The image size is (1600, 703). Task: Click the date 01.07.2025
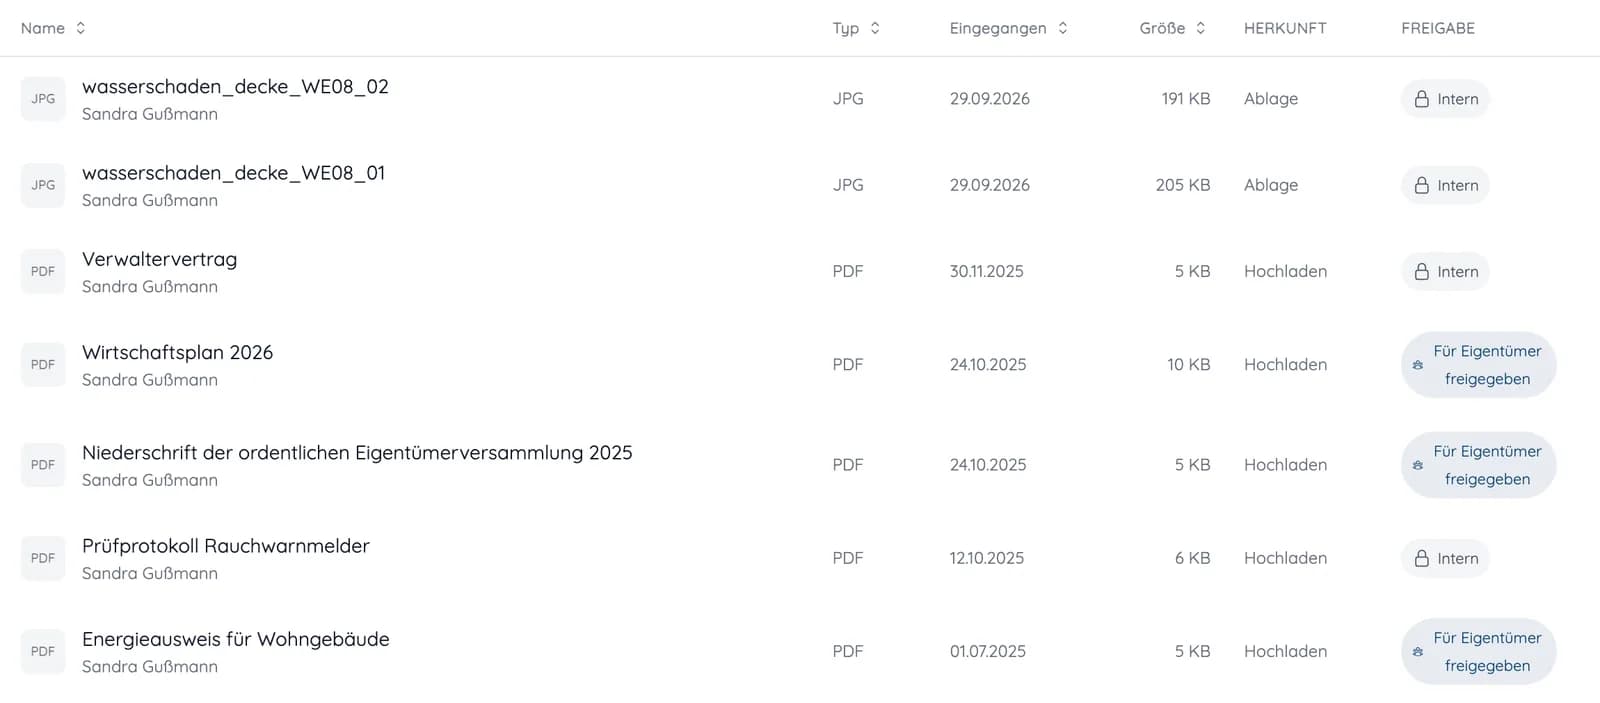click(x=988, y=651)
